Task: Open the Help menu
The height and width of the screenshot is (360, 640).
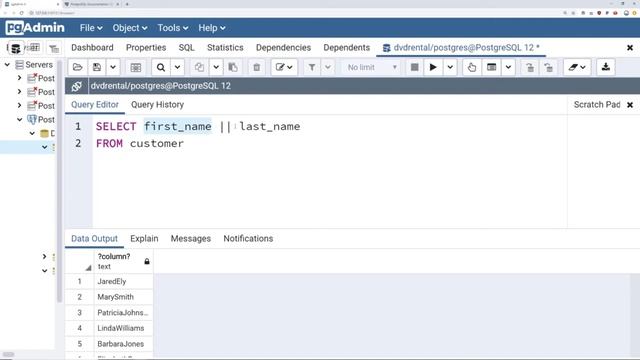Action: [x=211, y=28]
